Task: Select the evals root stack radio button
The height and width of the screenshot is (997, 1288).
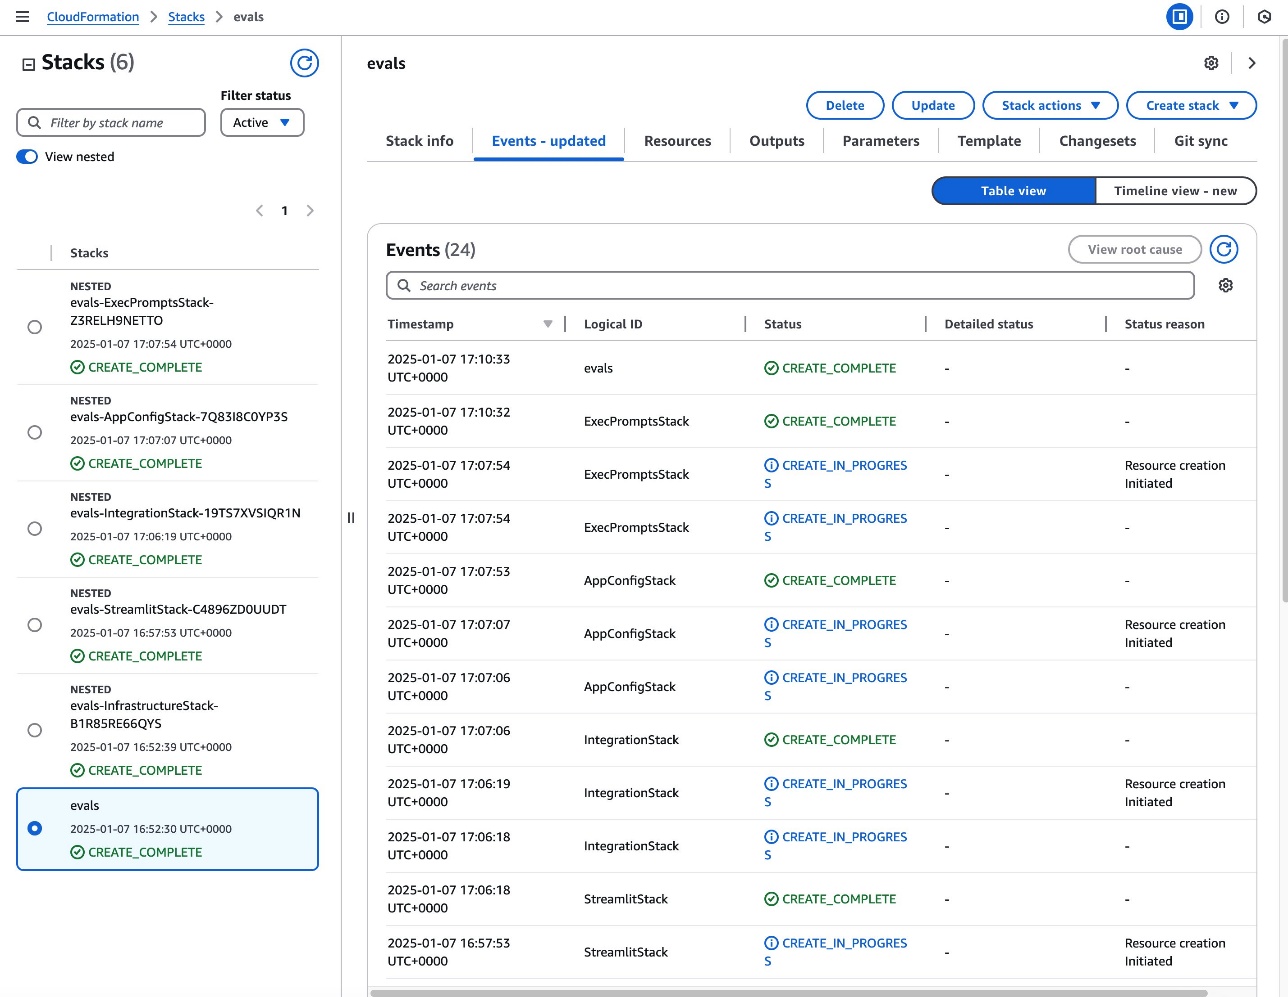Action: coord(35,828)
